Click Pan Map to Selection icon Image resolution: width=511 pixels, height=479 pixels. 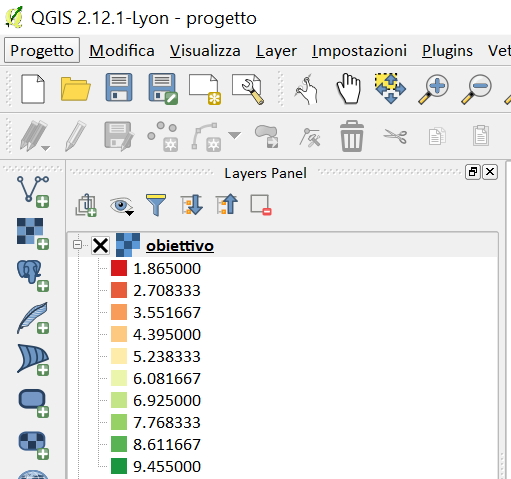[390, 88]
